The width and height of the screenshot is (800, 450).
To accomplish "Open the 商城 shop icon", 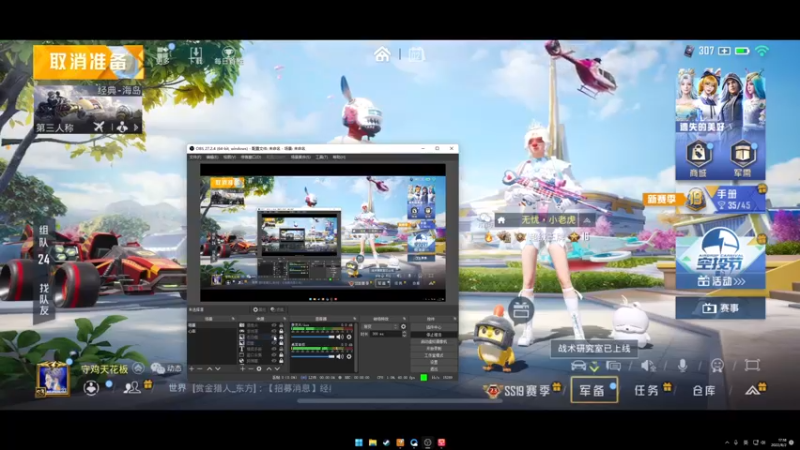I will click(698, 158).
